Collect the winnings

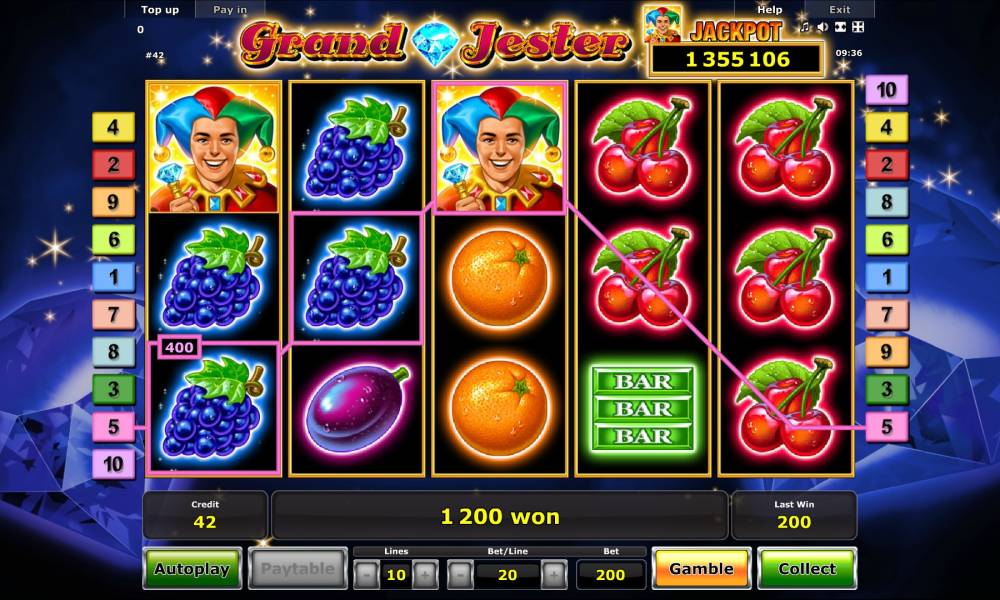[807, 568]
